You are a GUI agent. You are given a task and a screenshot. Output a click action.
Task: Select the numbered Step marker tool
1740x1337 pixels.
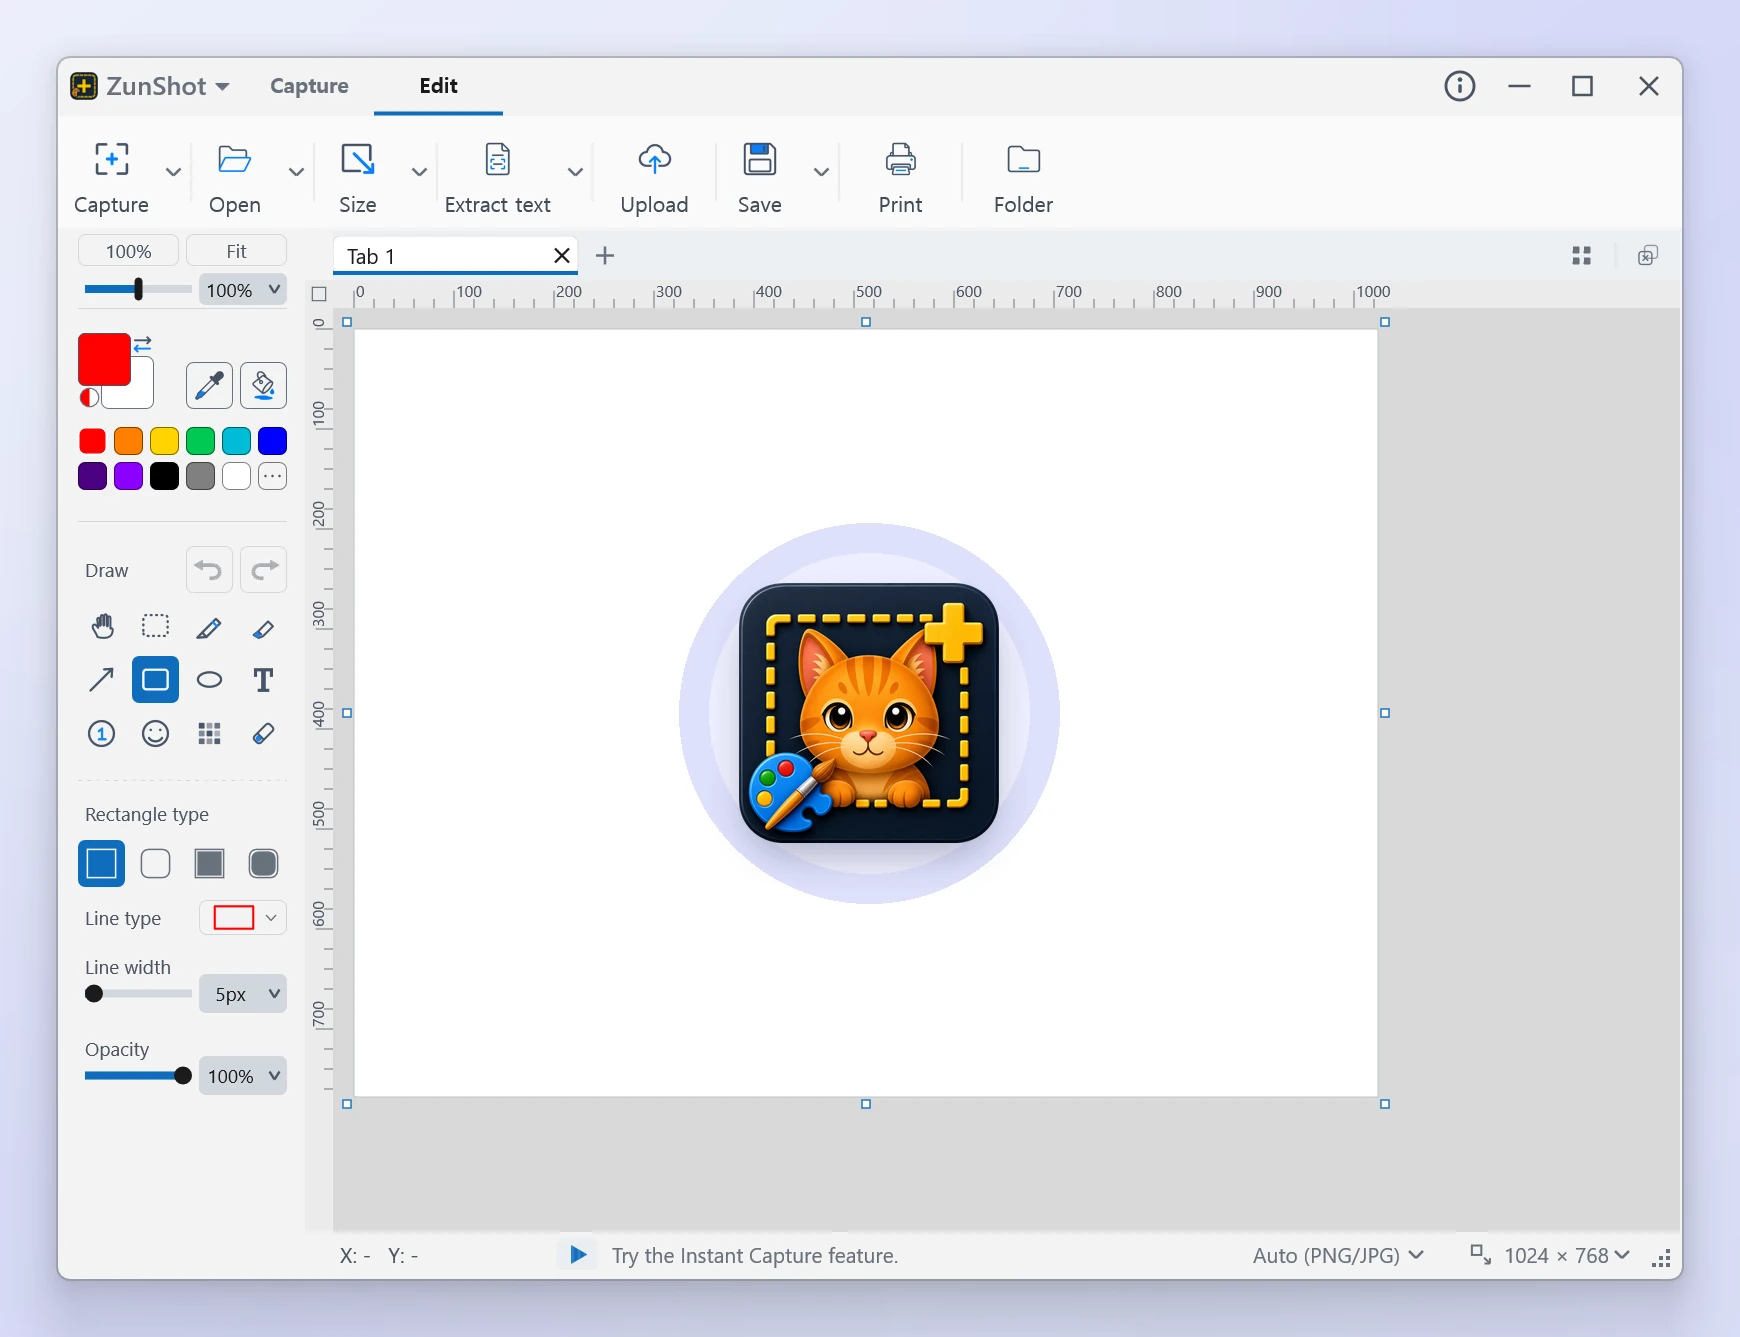pyautogui.click(x=102, y=734)
